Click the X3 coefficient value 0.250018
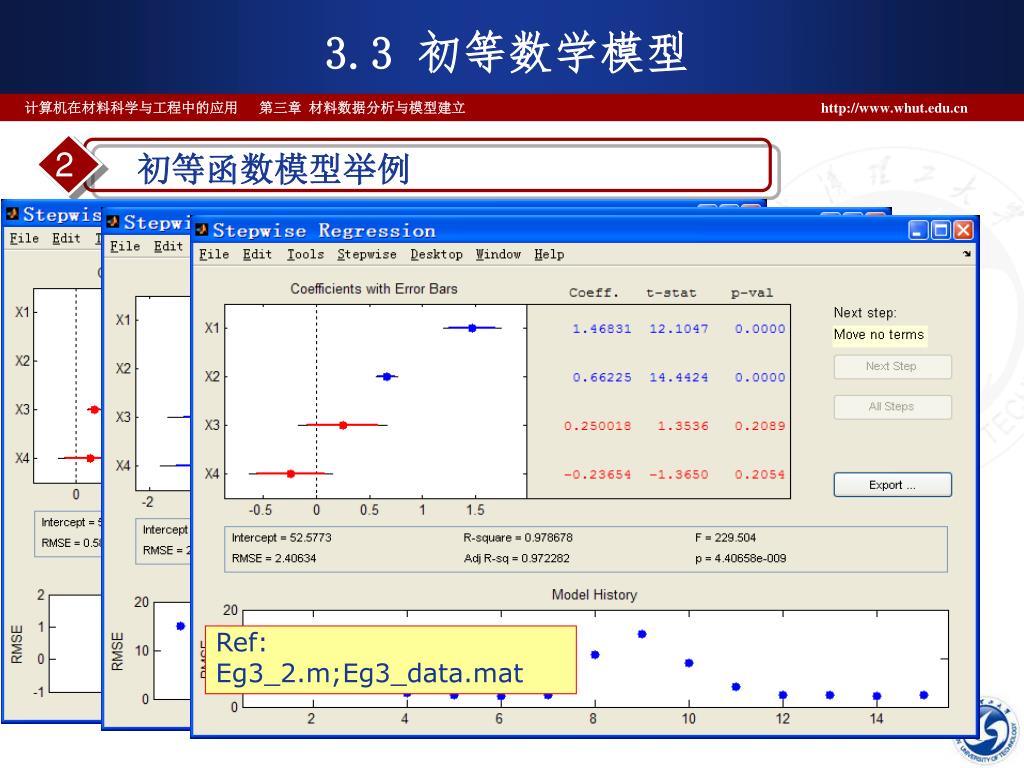The width and height of the screenshot is (1024, 768). pos(598,426)
